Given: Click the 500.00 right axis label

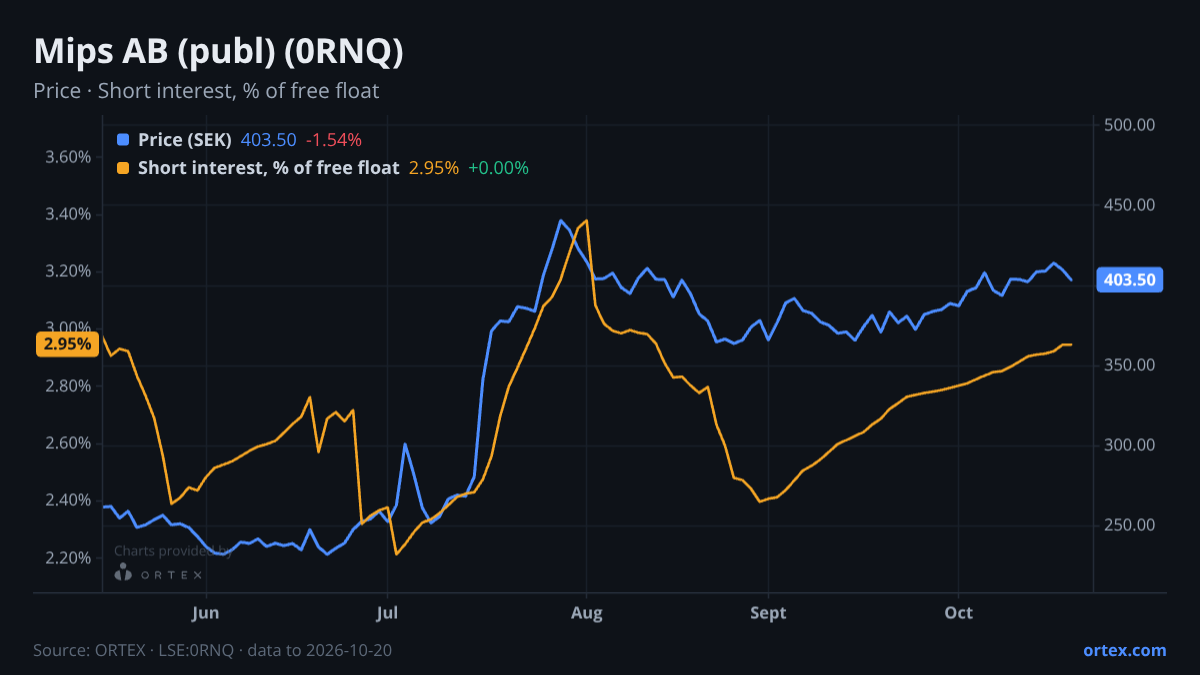Looking at the screenshot, I should (1130, 125).
